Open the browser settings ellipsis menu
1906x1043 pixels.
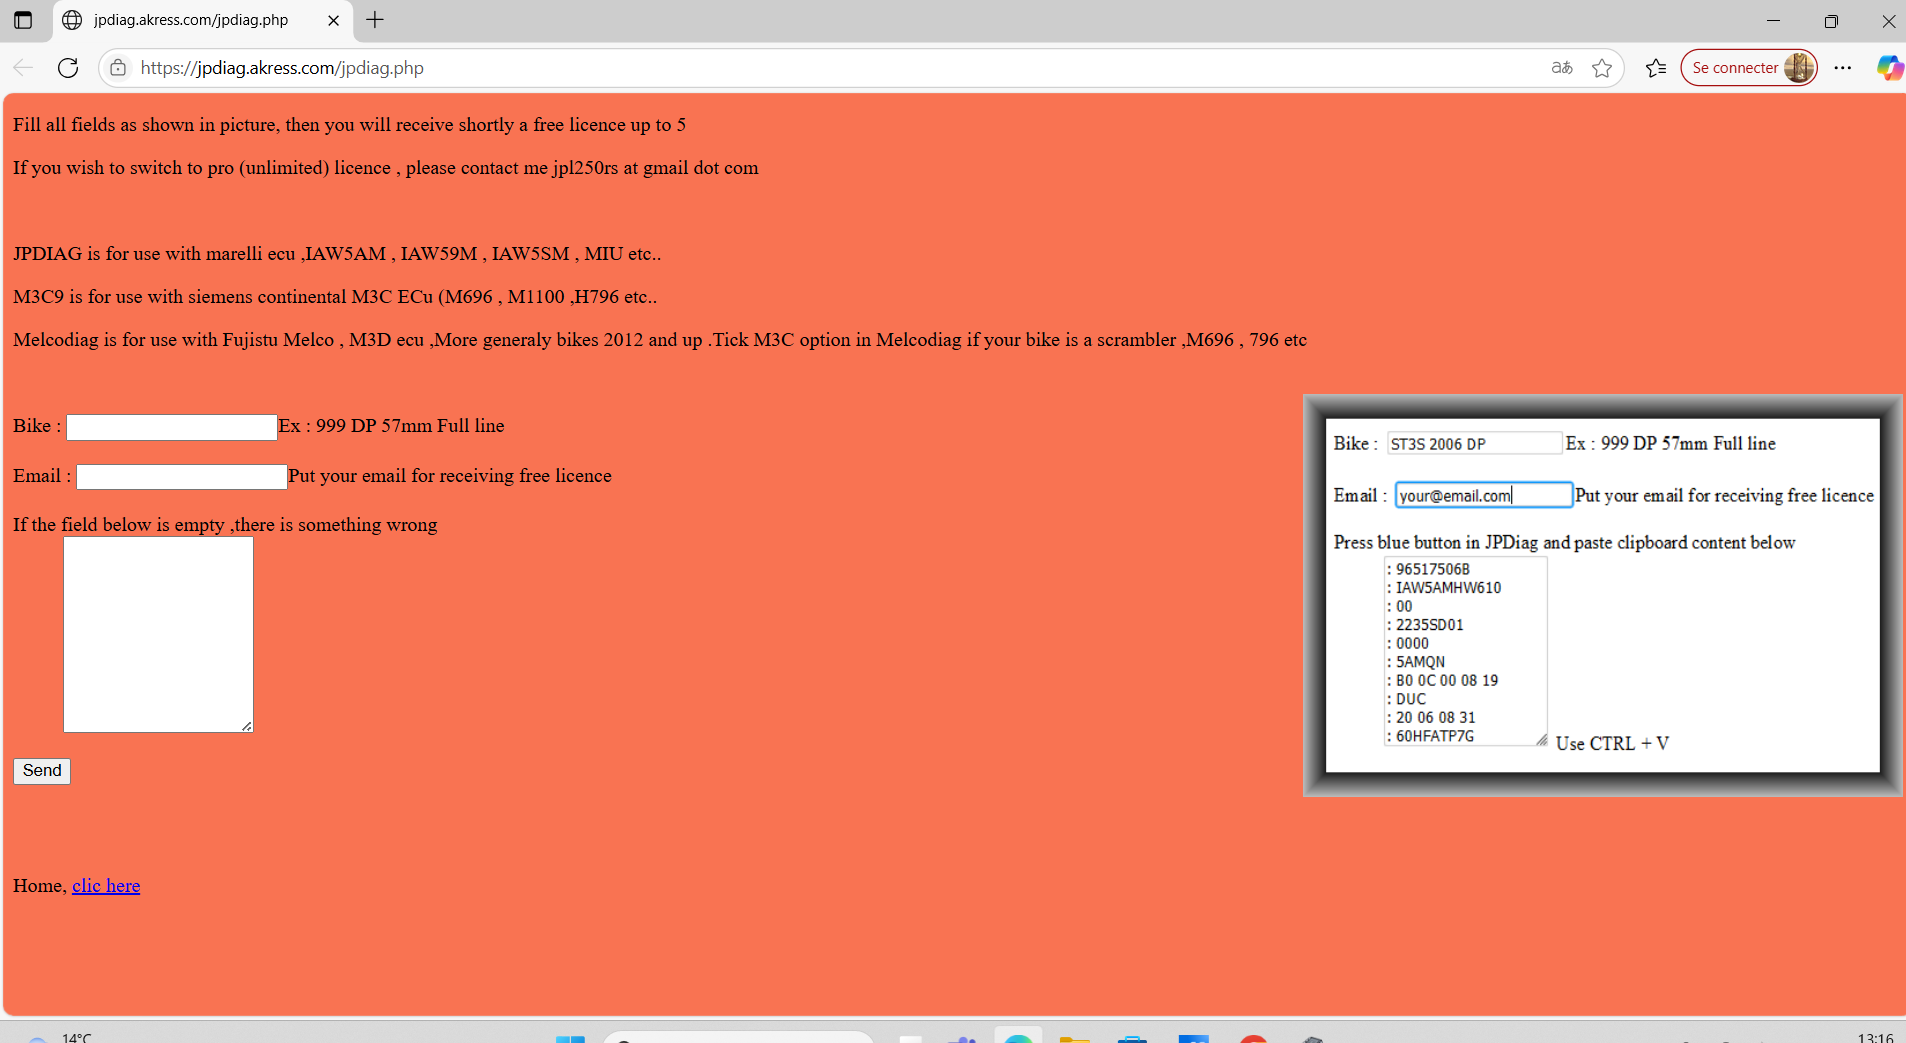[x=1843, y=68]
